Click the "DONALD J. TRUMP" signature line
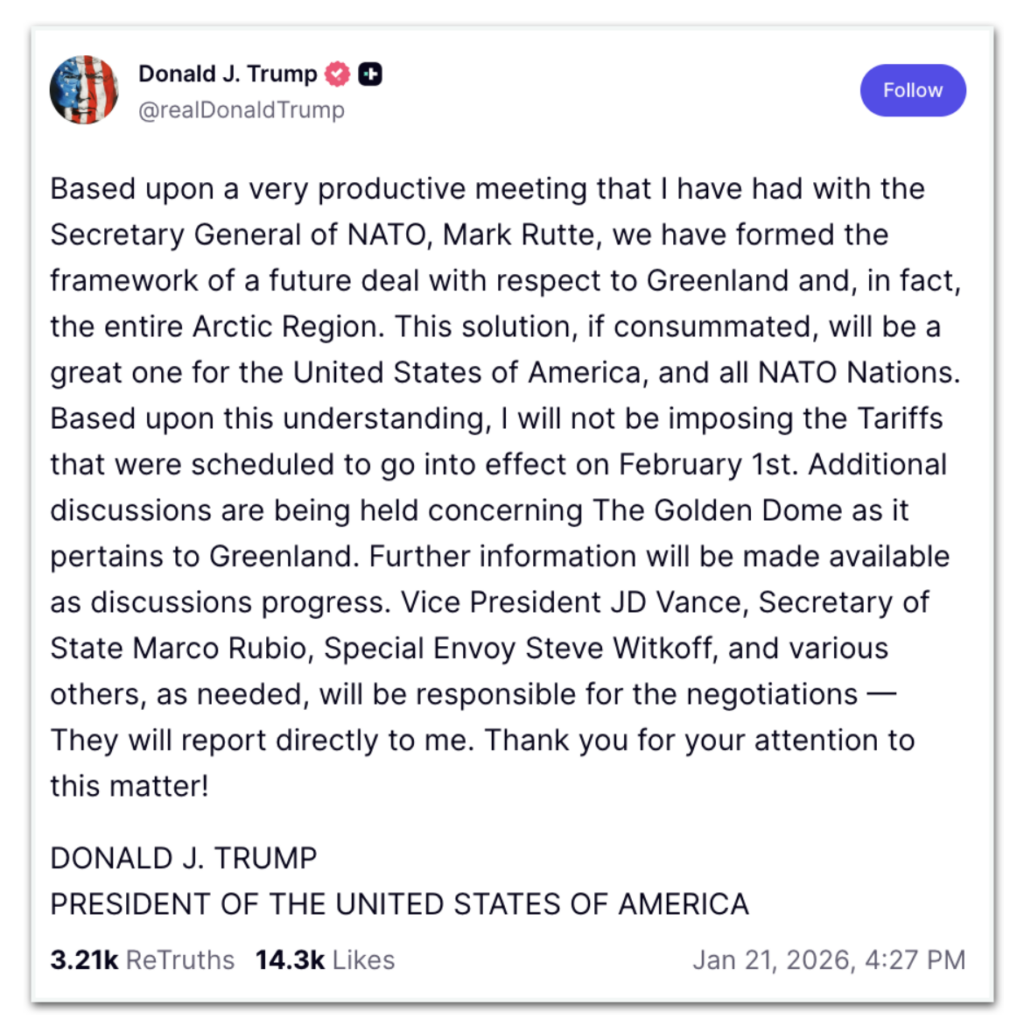This screenshot has height=1026, width=1024. (184, 858)
